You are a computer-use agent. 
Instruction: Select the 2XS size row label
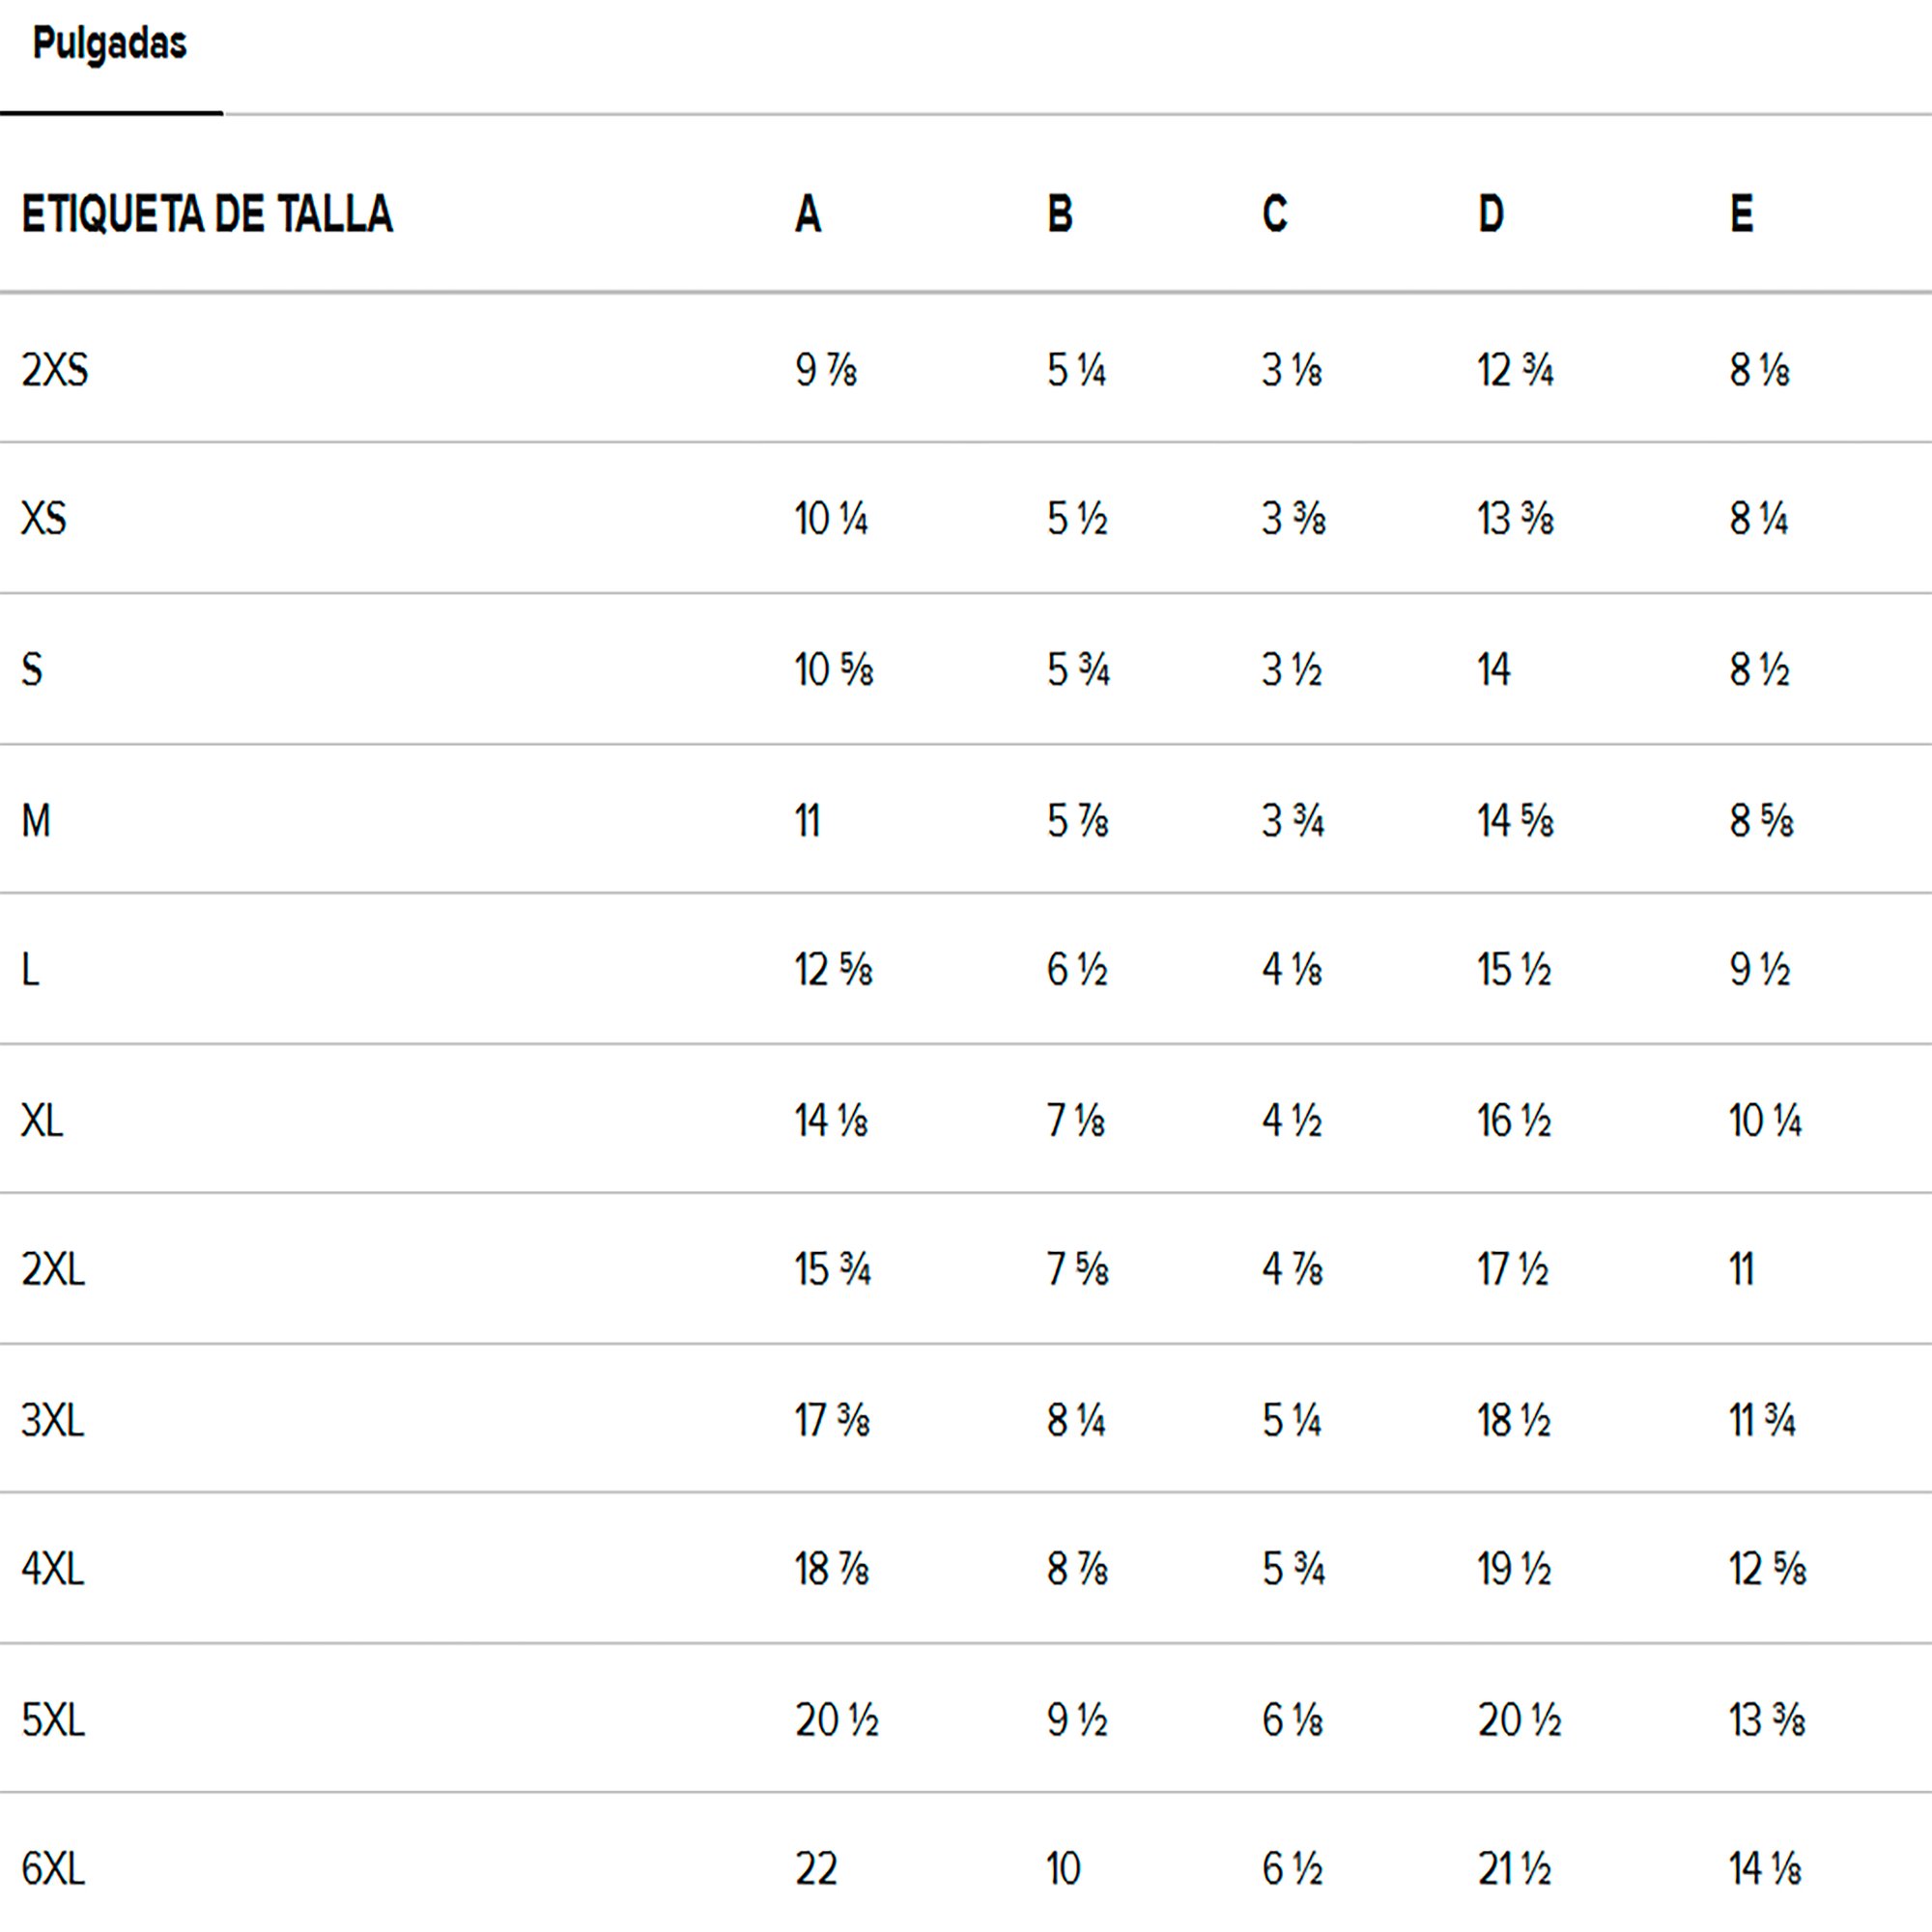click(55, 371)
